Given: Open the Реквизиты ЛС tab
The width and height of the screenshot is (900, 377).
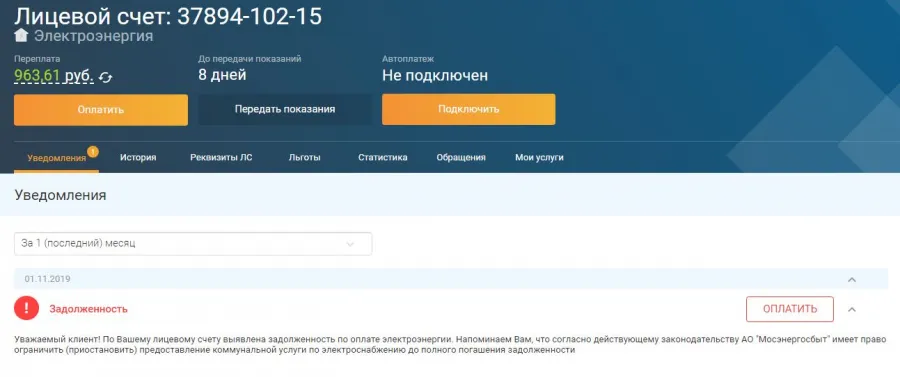Looking at the screenshot, I should (x=221, y=157).
